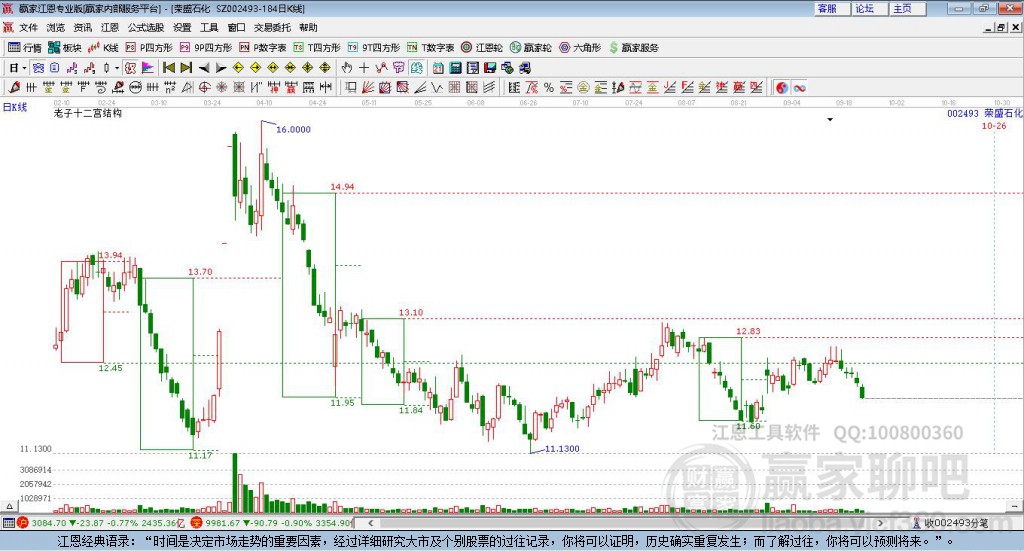This screenshot has height=551, width=1024.
Task: Open the calculator tool icon
Action: tap(456, 68)
